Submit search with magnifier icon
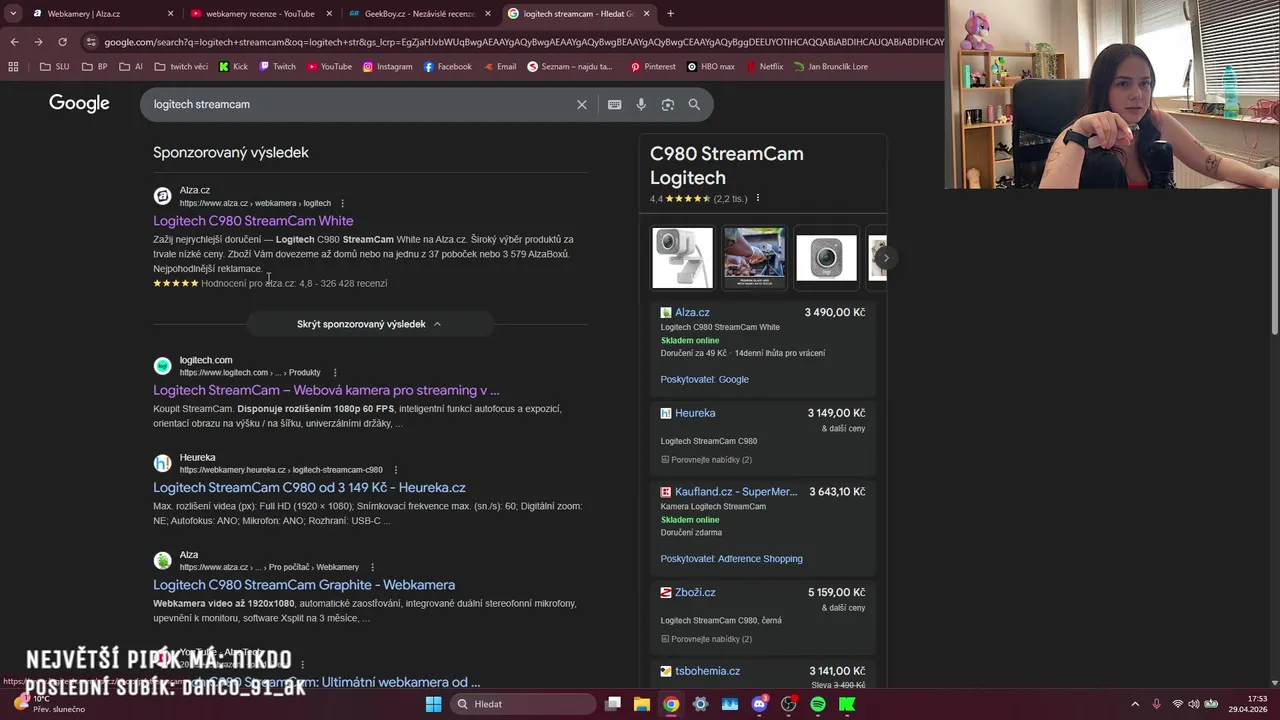This screenshot has width=1280, height=720. (694, 104)
